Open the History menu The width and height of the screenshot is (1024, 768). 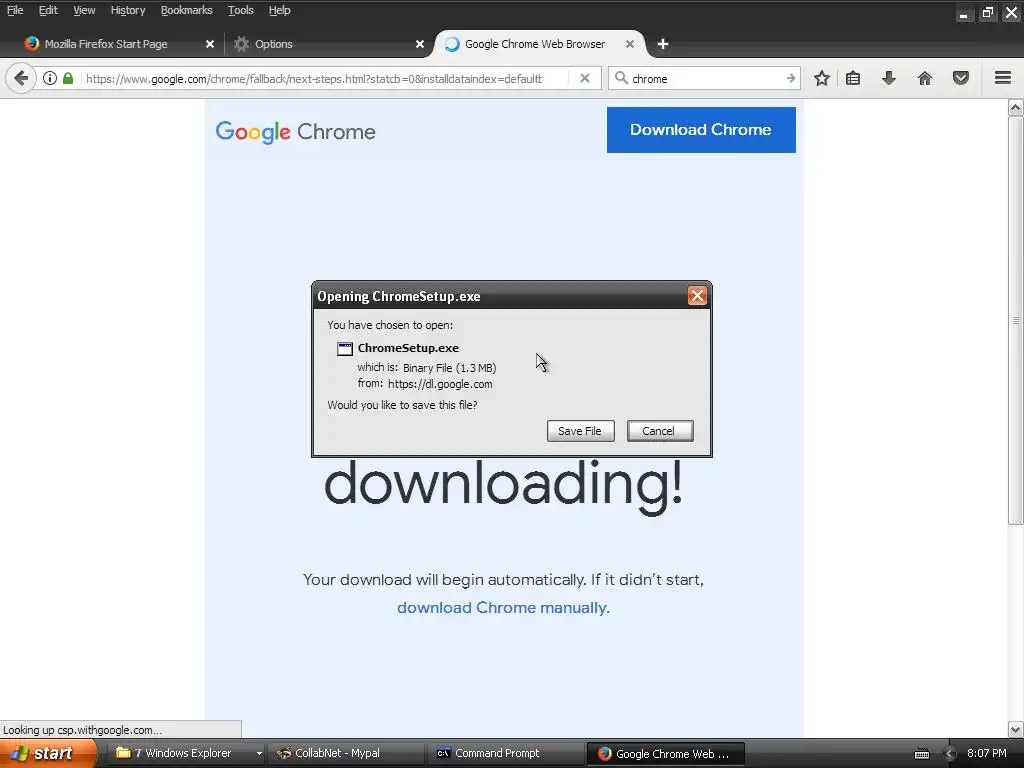[127, 10]
